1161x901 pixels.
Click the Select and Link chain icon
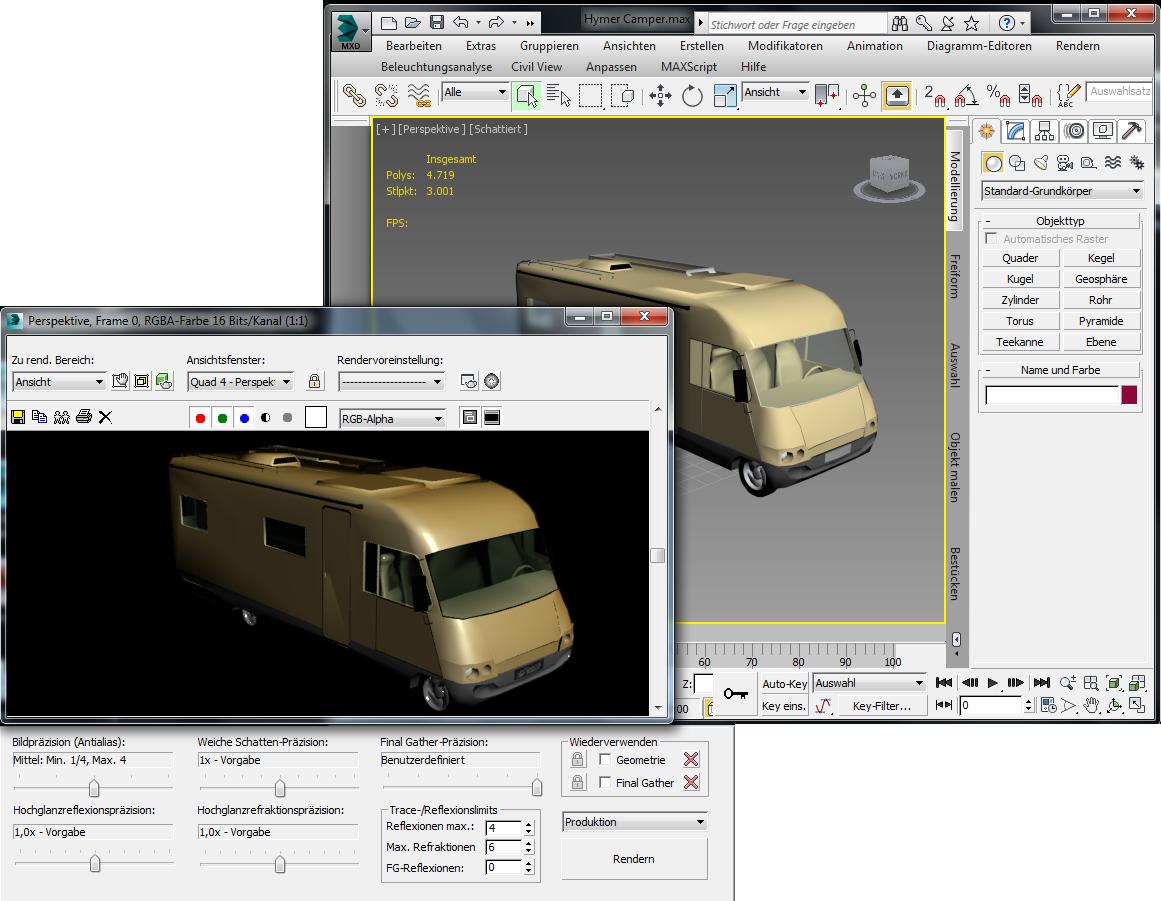[354, 96]
